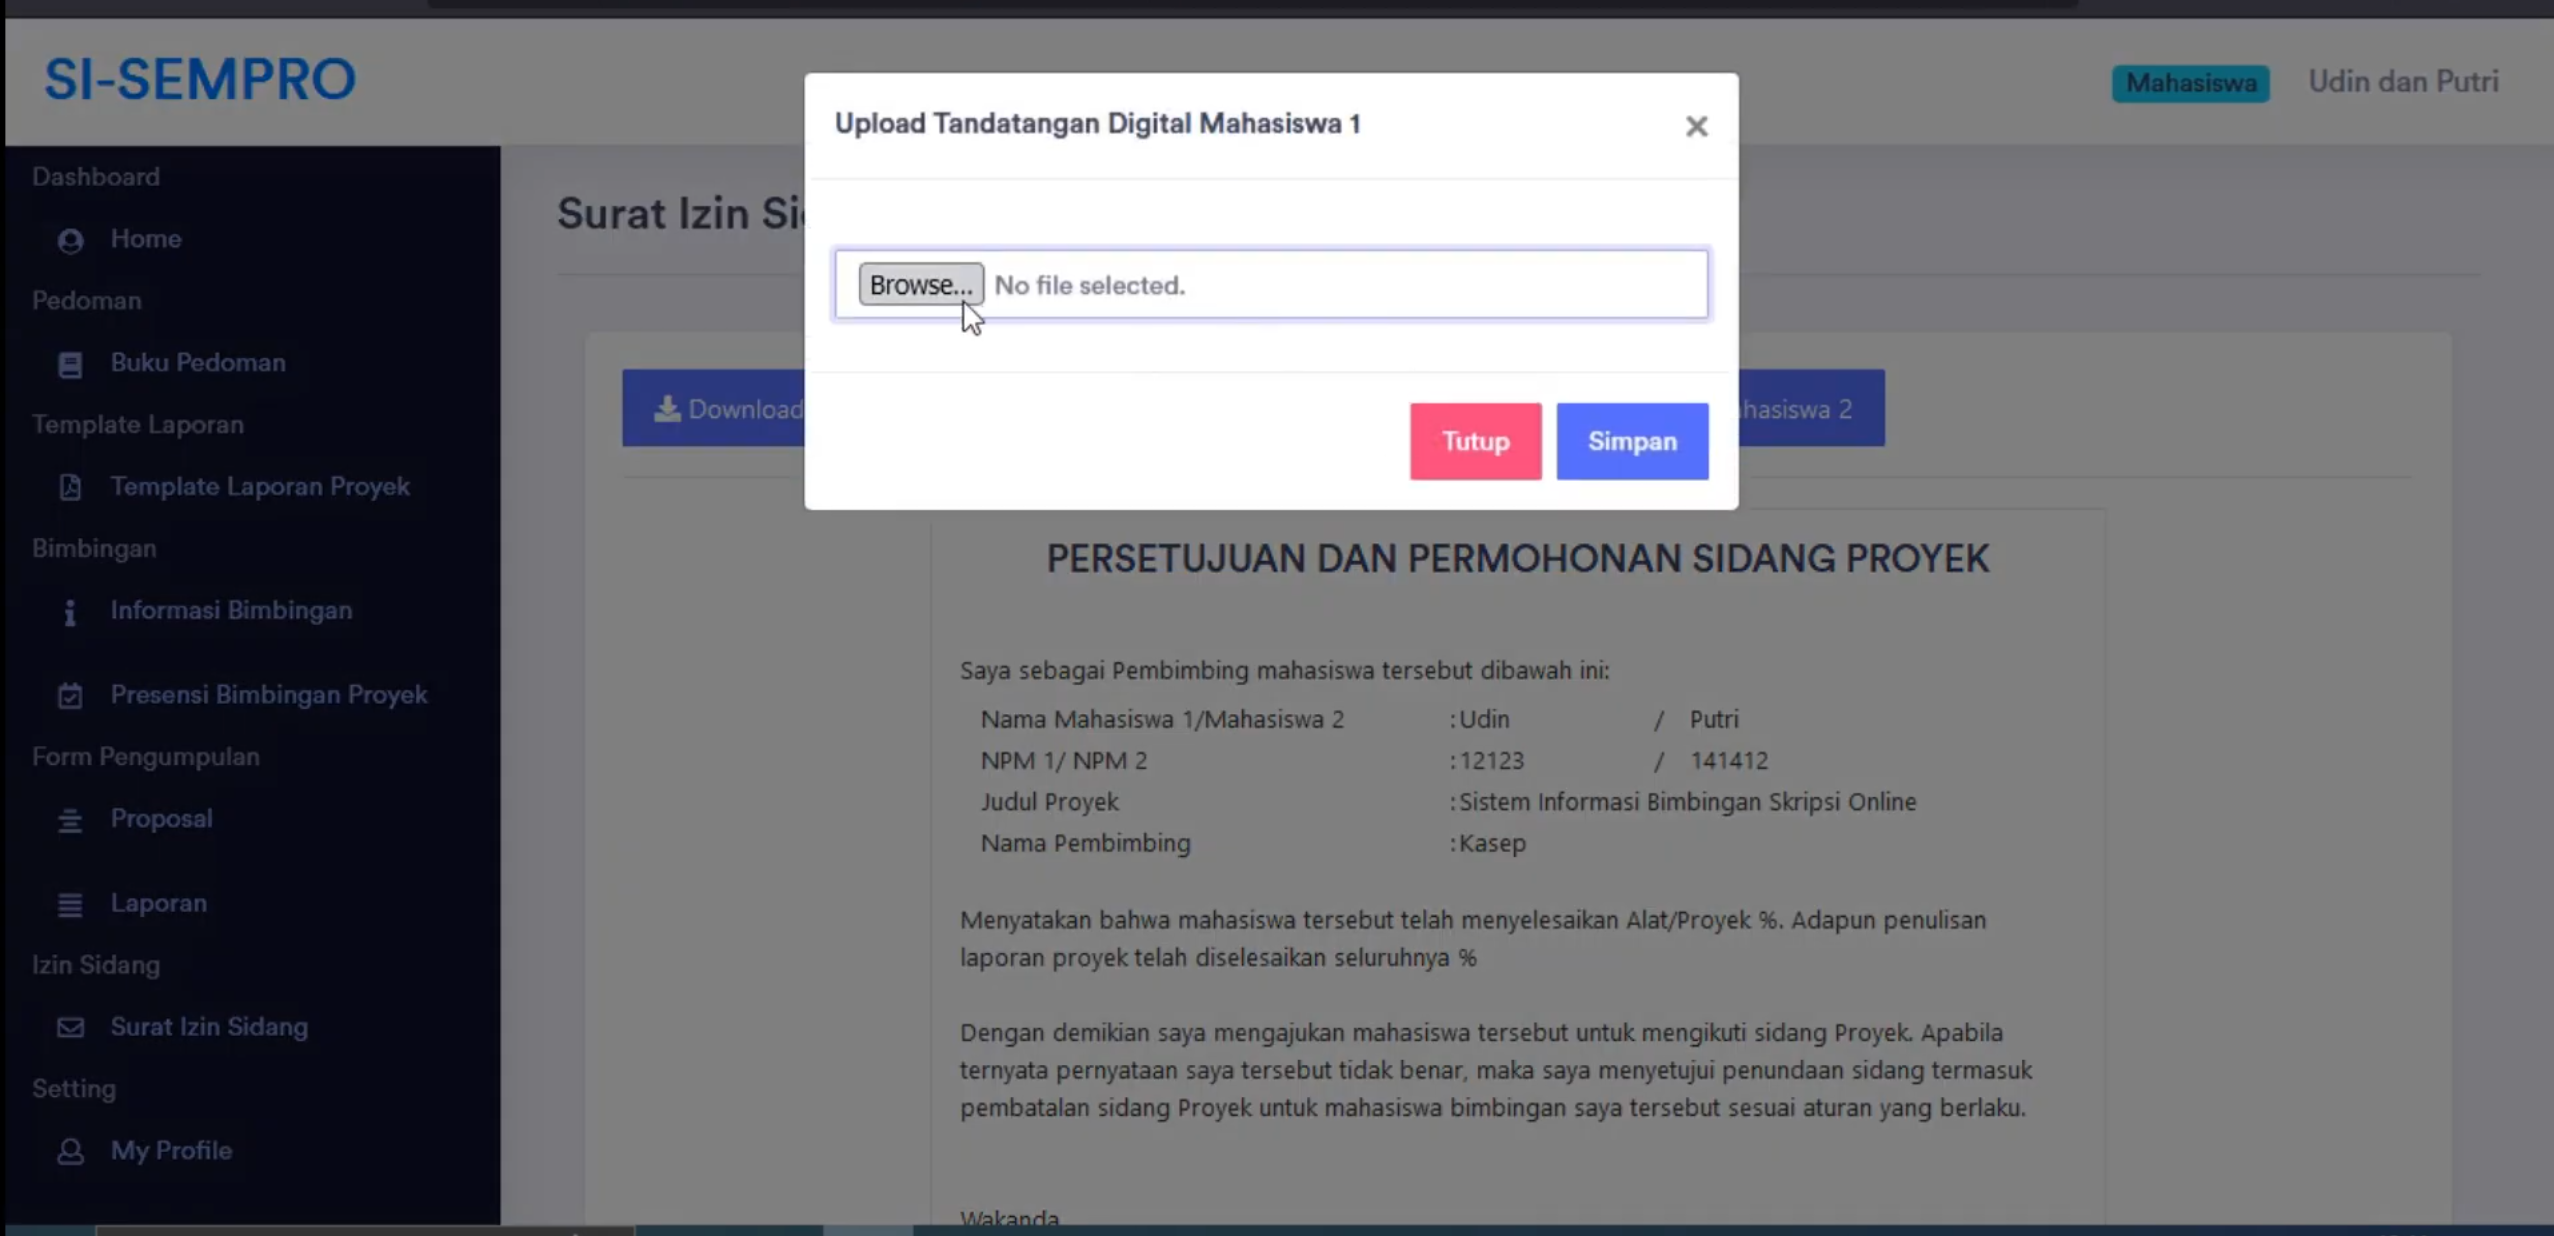Click the NPM value '141412'
This screenshot has width=2554, height=1236.
1729,761
